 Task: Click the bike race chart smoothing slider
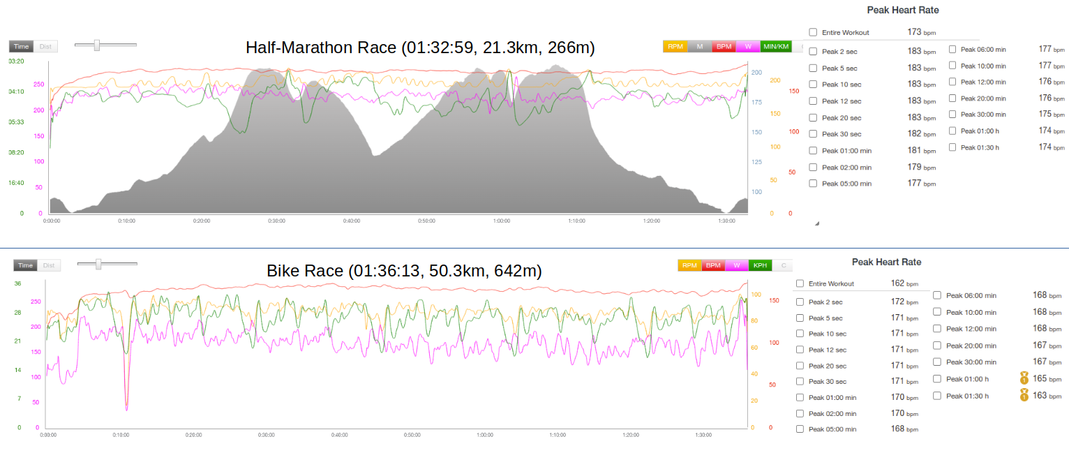click(98, 265)
